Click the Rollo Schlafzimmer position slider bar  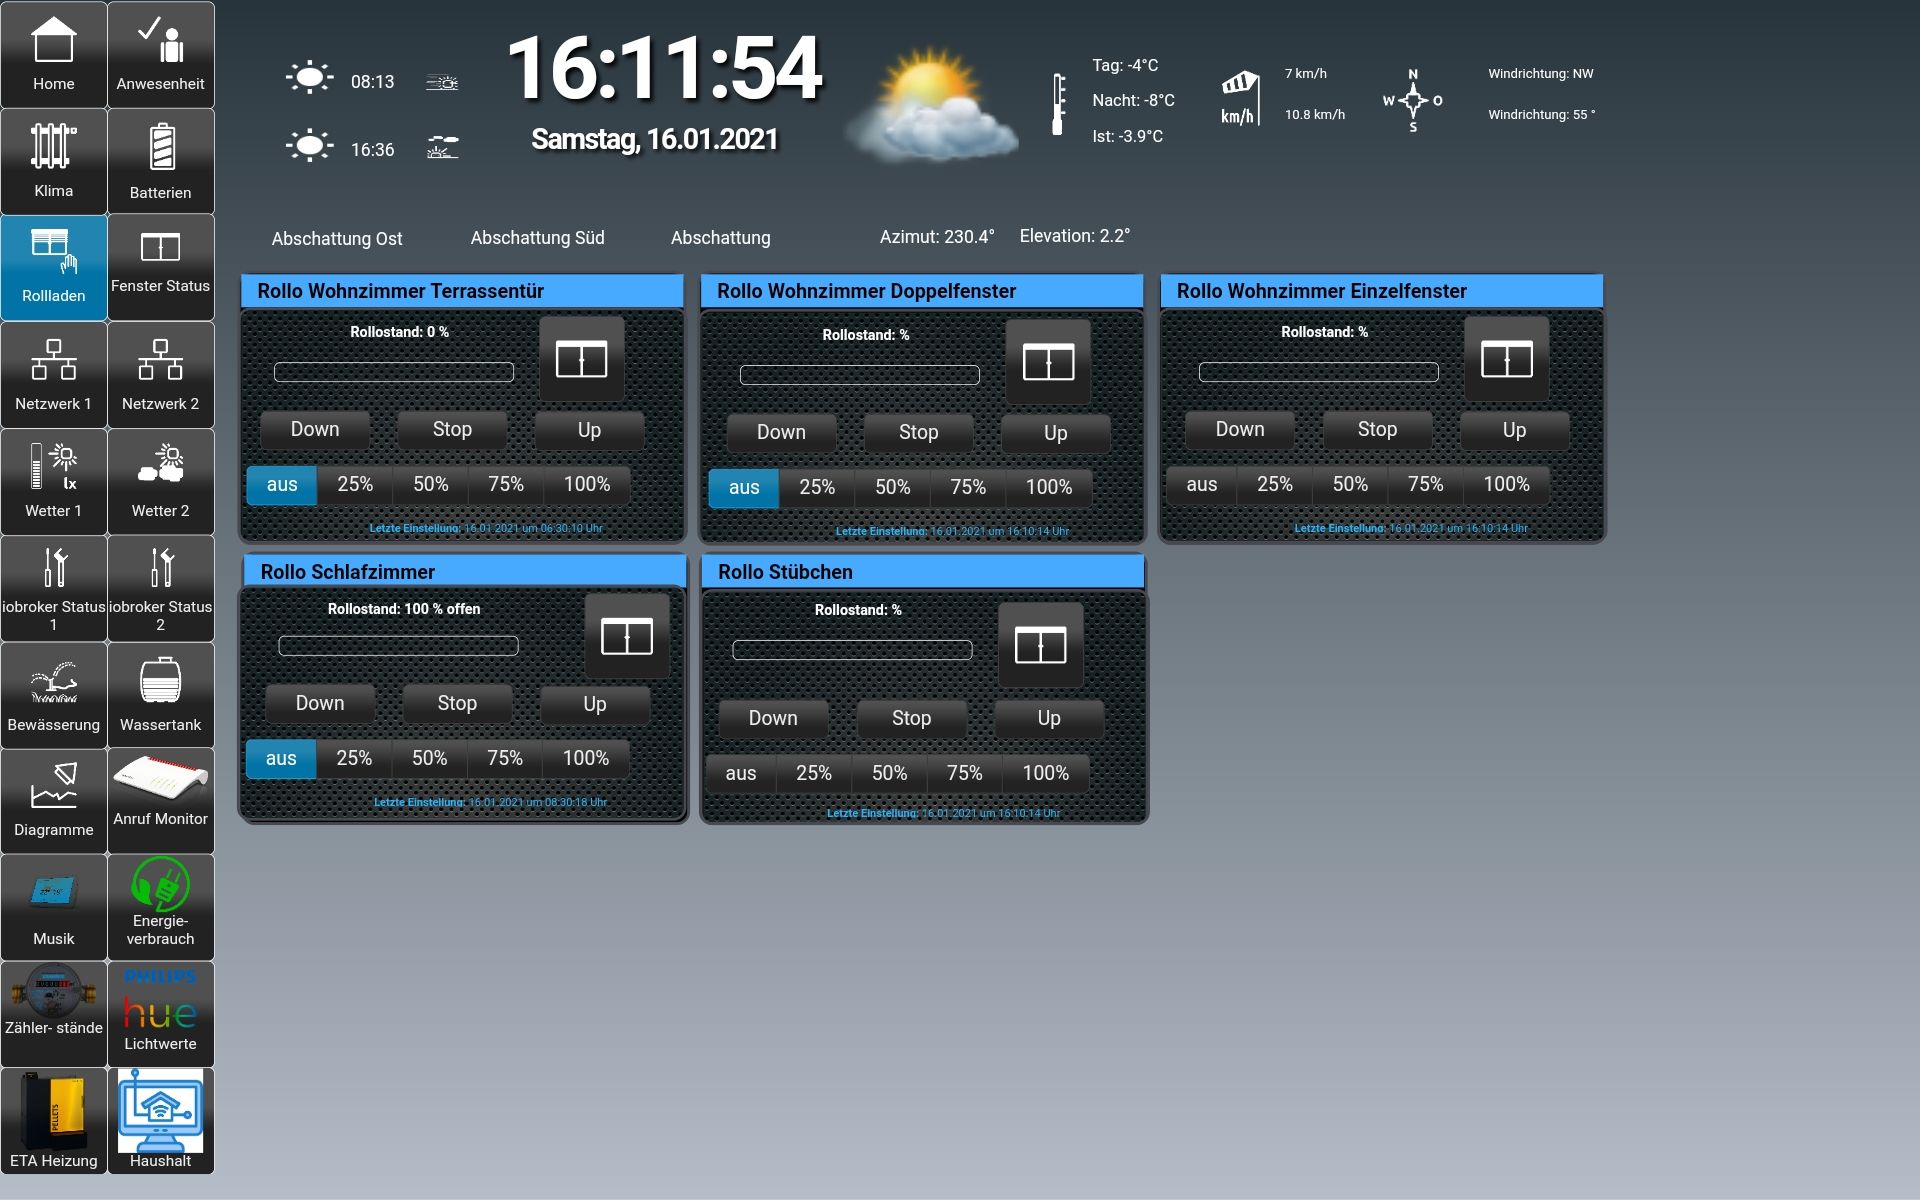398,646
